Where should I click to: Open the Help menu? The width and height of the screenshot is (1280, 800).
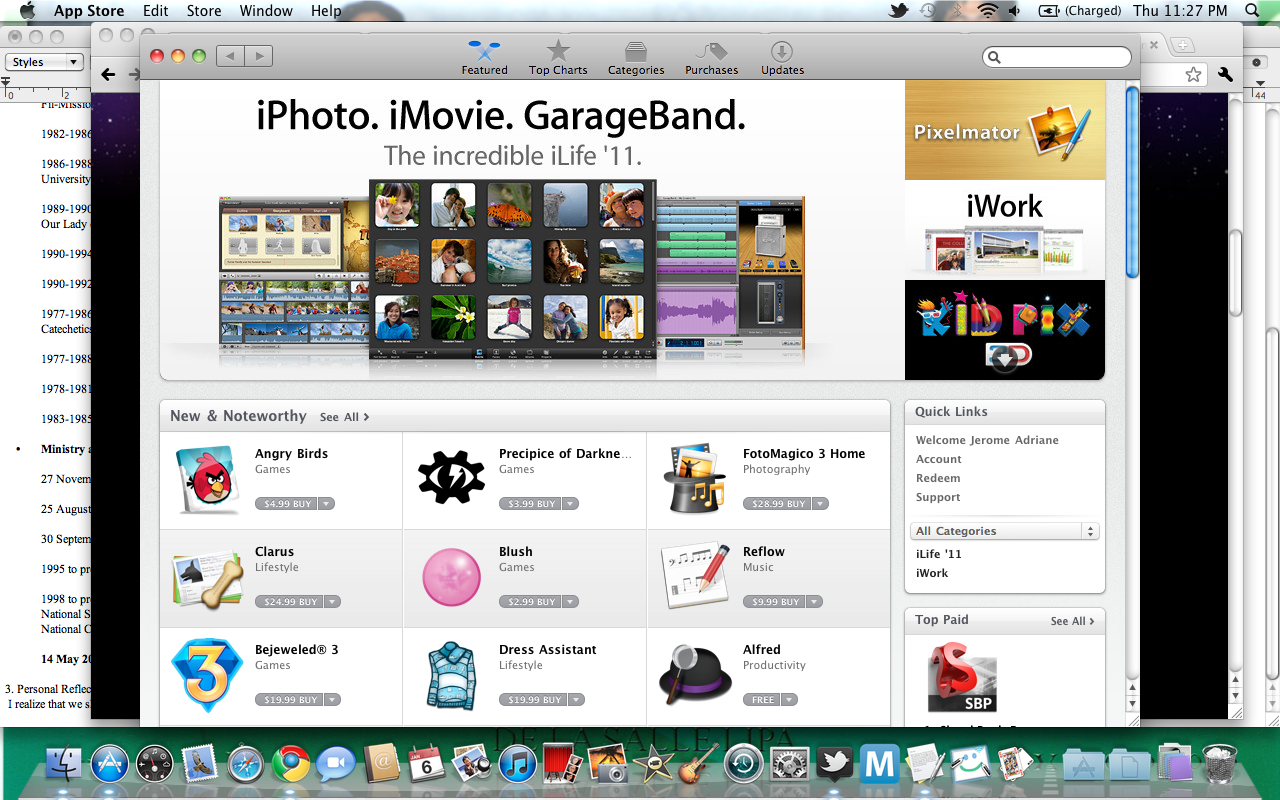click(x=326, y=11)
